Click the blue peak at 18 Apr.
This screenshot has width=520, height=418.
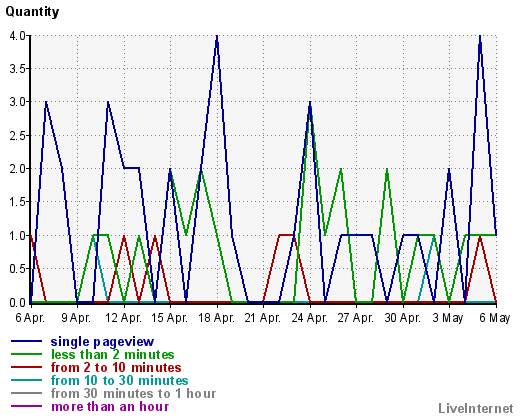point(217,36)
